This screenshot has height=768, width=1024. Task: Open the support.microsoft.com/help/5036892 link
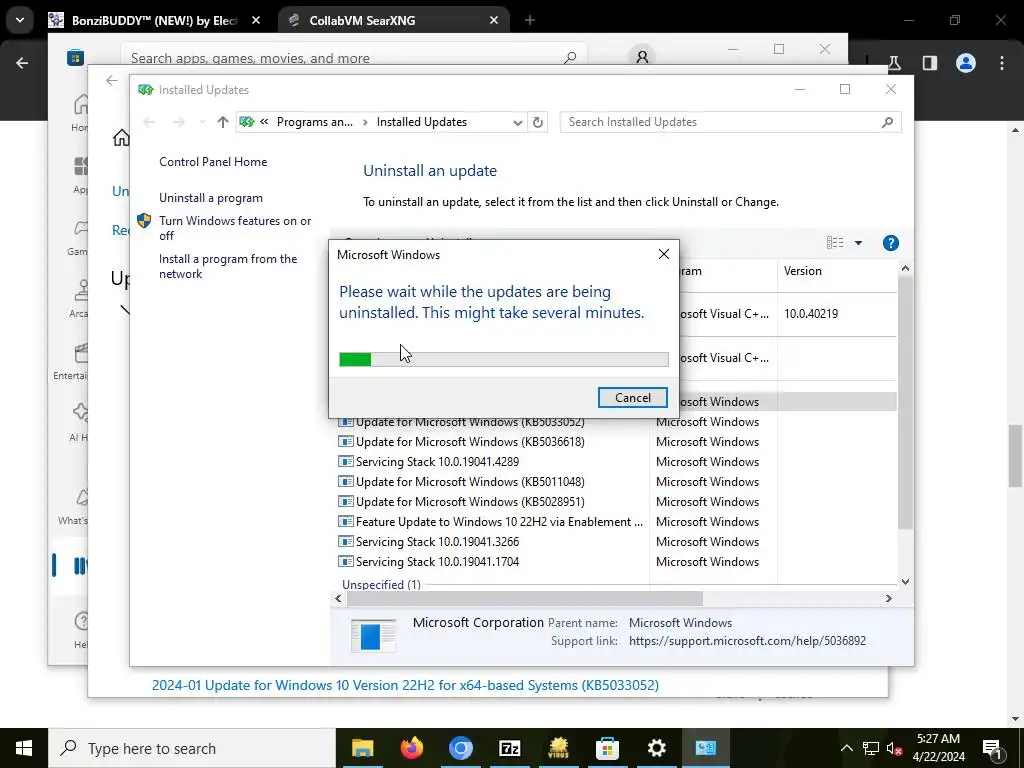(x=747, y=641)
